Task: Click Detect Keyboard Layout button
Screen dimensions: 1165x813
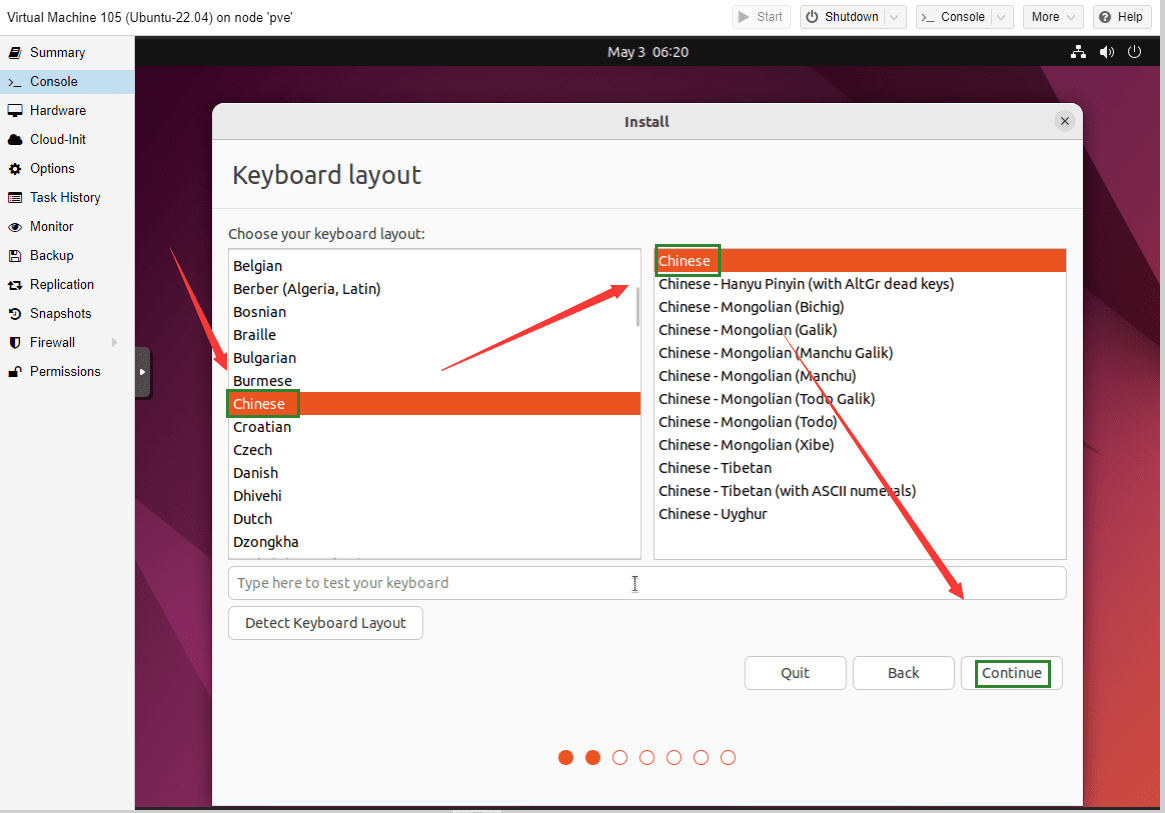Action: click(x=325, y=623)
